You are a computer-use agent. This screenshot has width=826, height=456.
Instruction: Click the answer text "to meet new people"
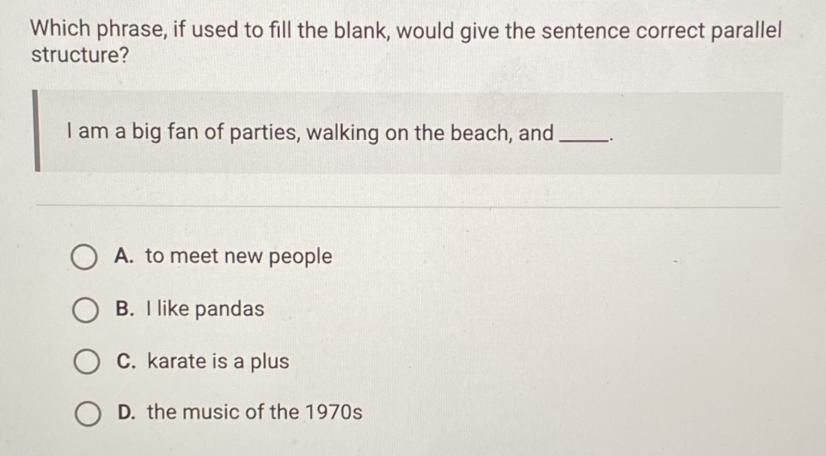(239, 256)
